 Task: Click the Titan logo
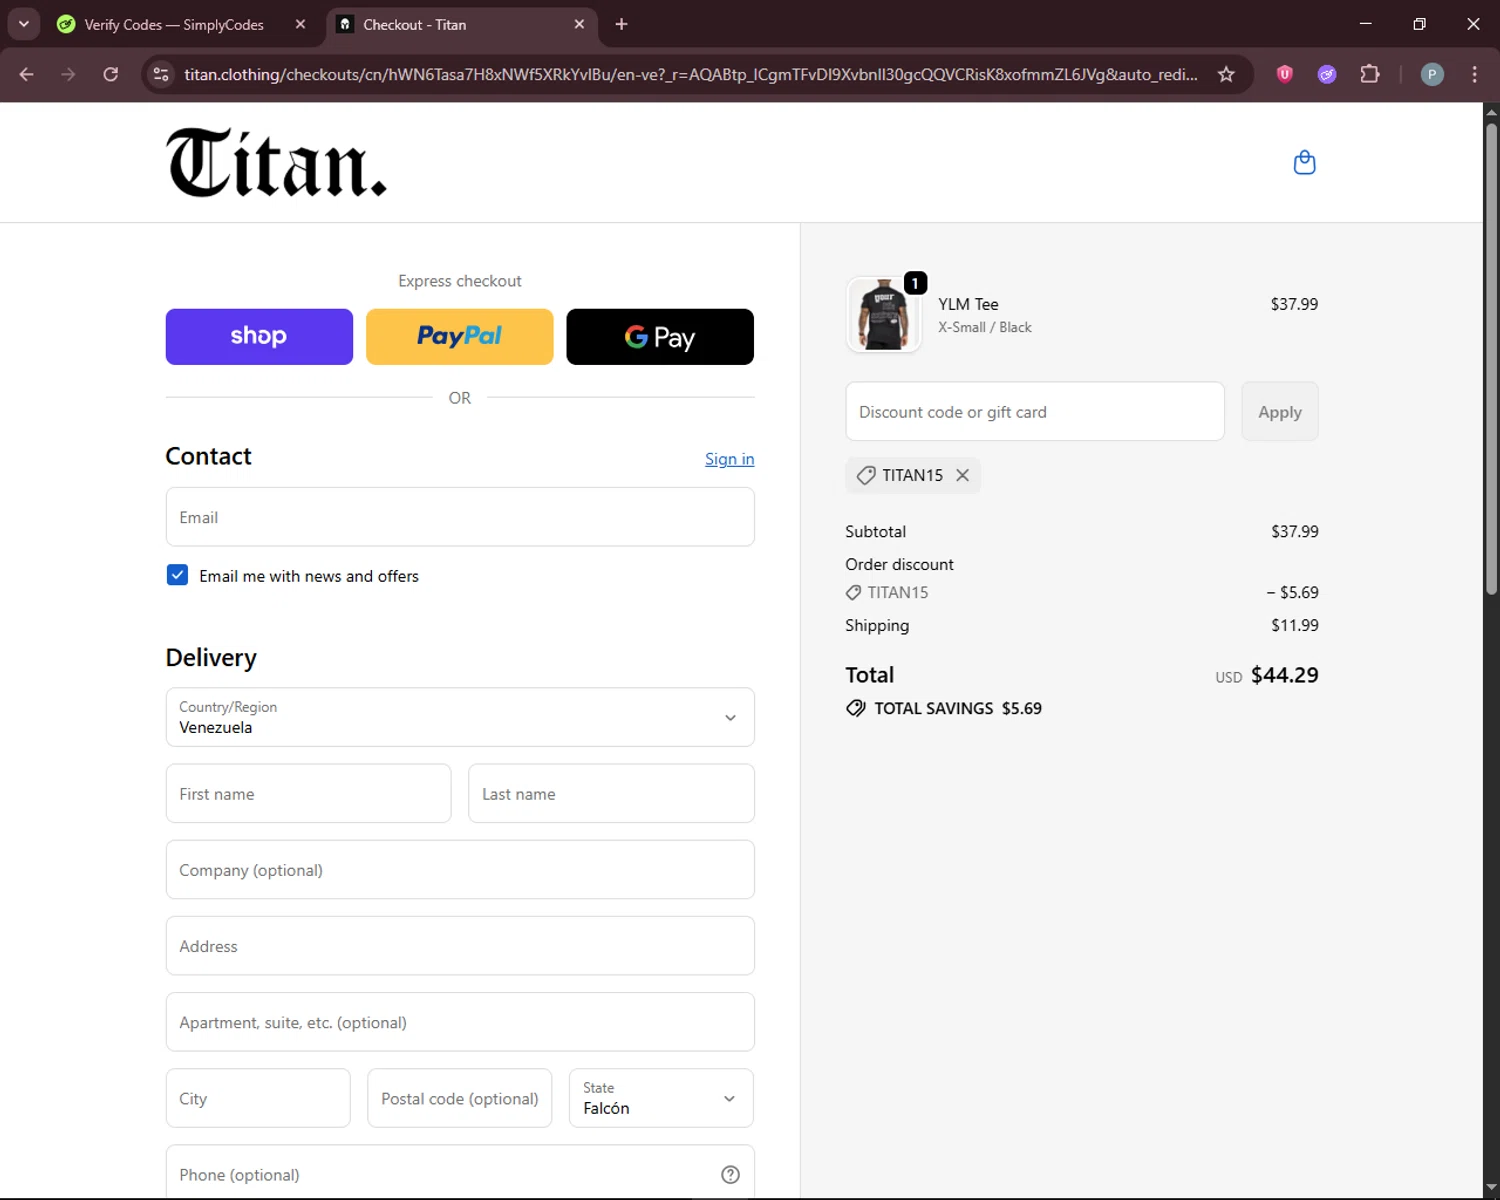coord(276,162)
